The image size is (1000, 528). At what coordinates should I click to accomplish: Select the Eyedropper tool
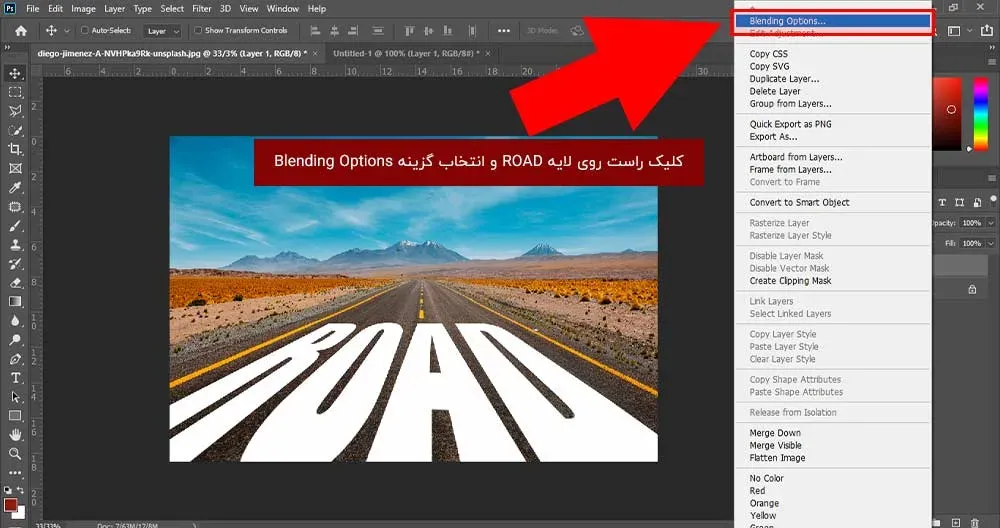pyautogui.click(x=15, y=187)
